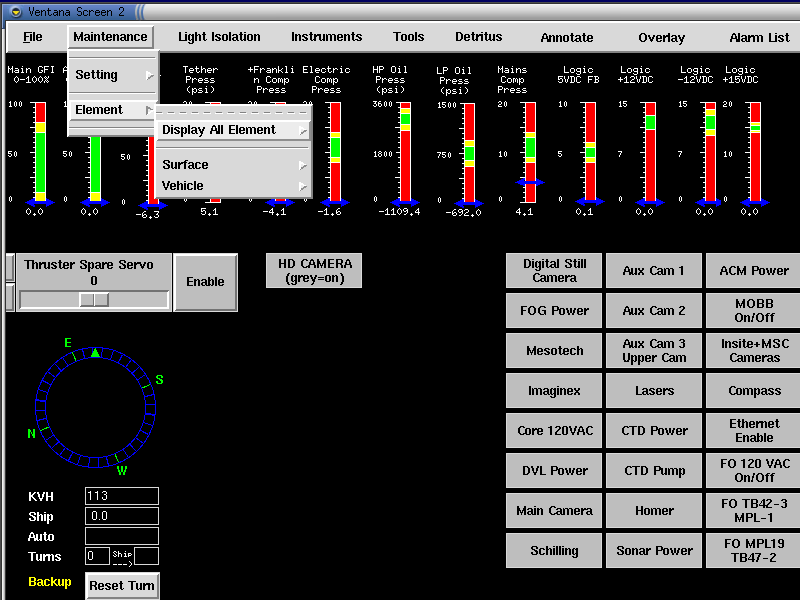Toggle Insite+MSC Cameras
The image size is (800, 600).
tap(754, 351)
